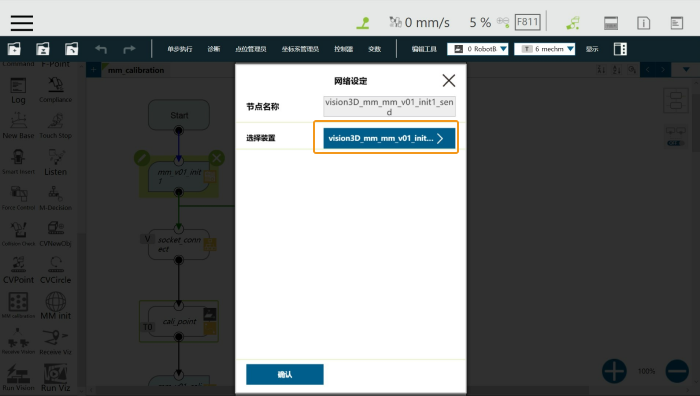
Task: Open the log view icon at top right
Action: tap(677, 23)
